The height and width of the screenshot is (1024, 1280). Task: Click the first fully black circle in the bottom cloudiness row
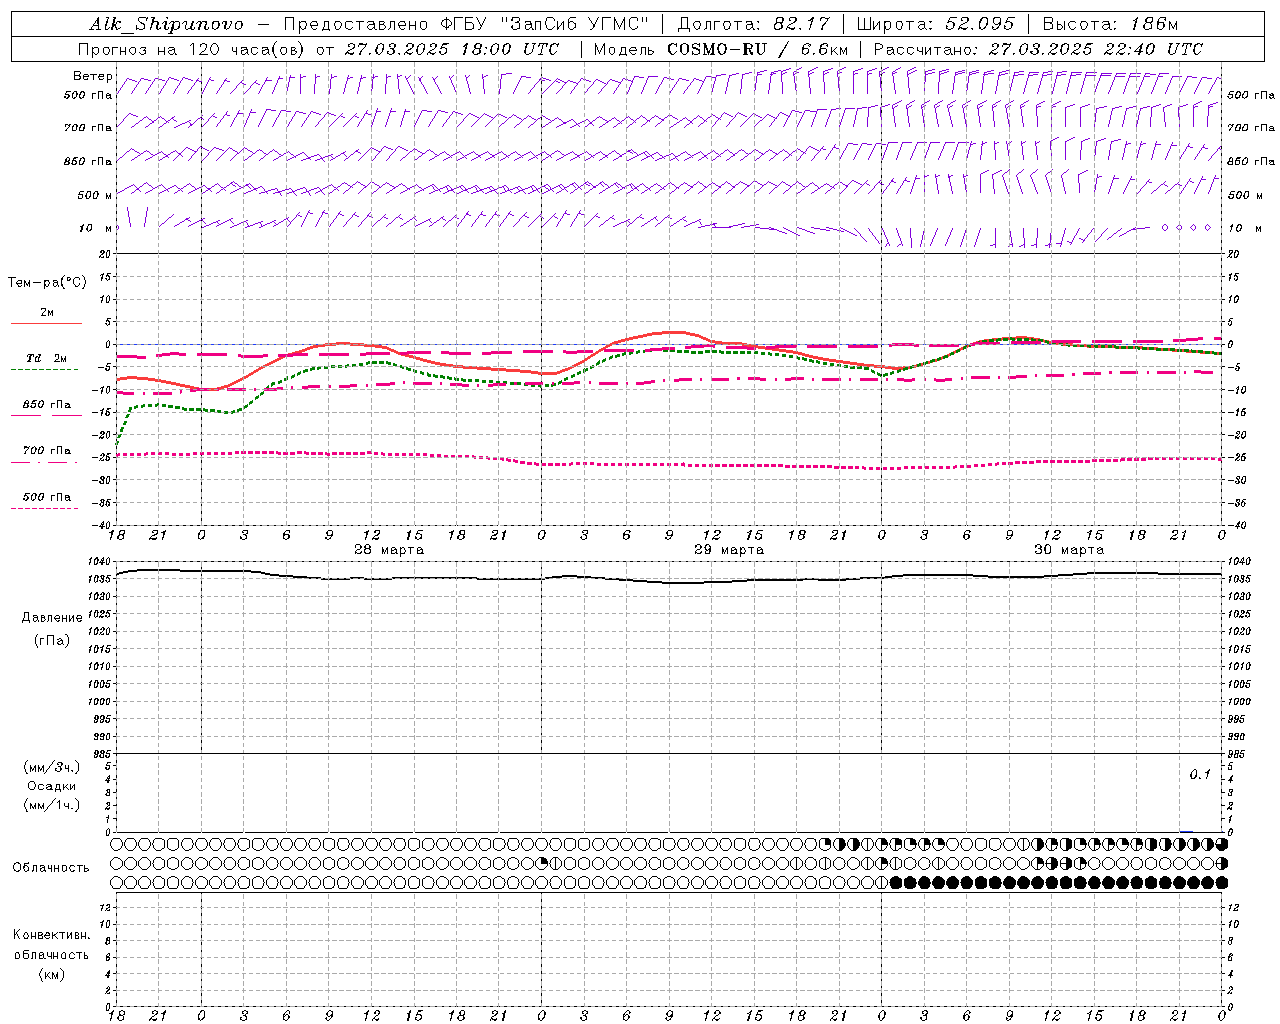coord(896,883)
